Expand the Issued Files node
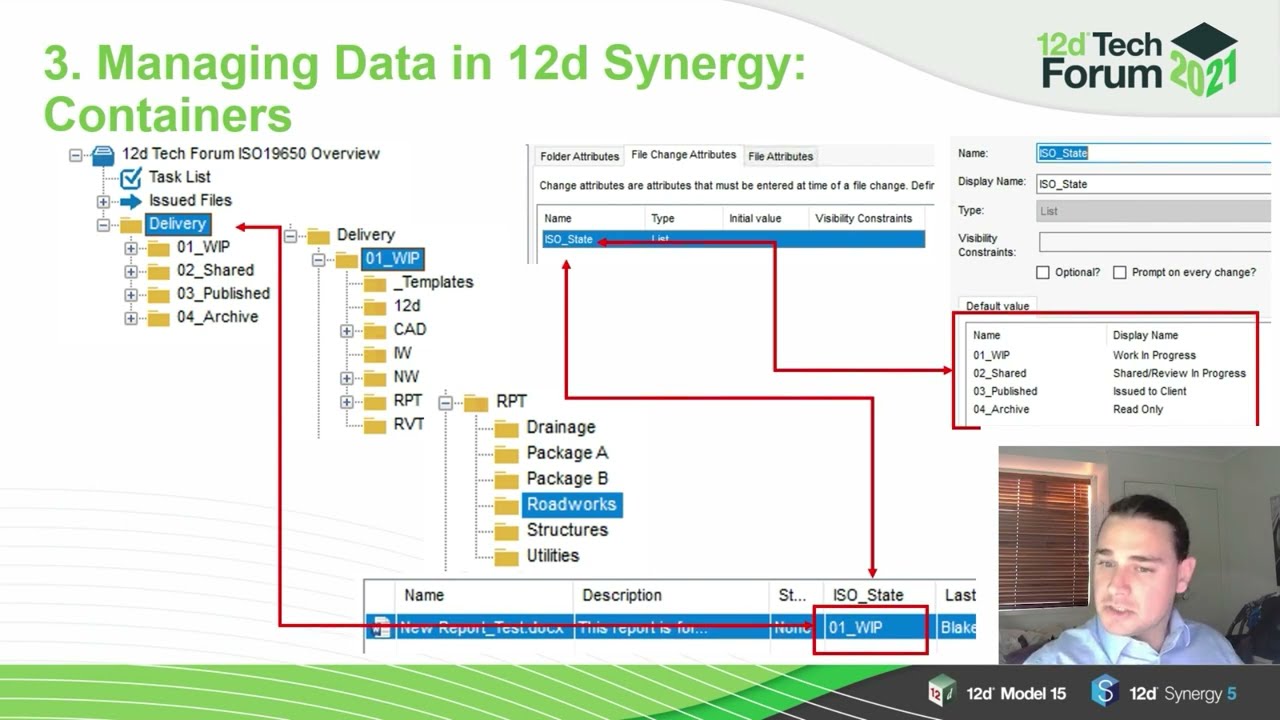The width and height of the screenshot is (1280, 720). (103, 201)
